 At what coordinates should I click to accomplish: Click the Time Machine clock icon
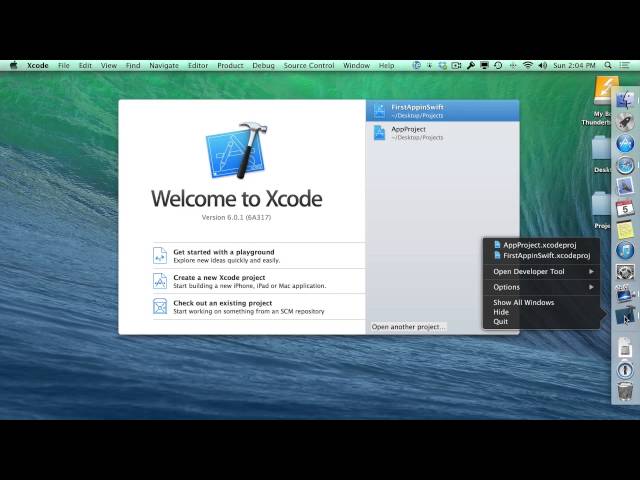point(498,65)
